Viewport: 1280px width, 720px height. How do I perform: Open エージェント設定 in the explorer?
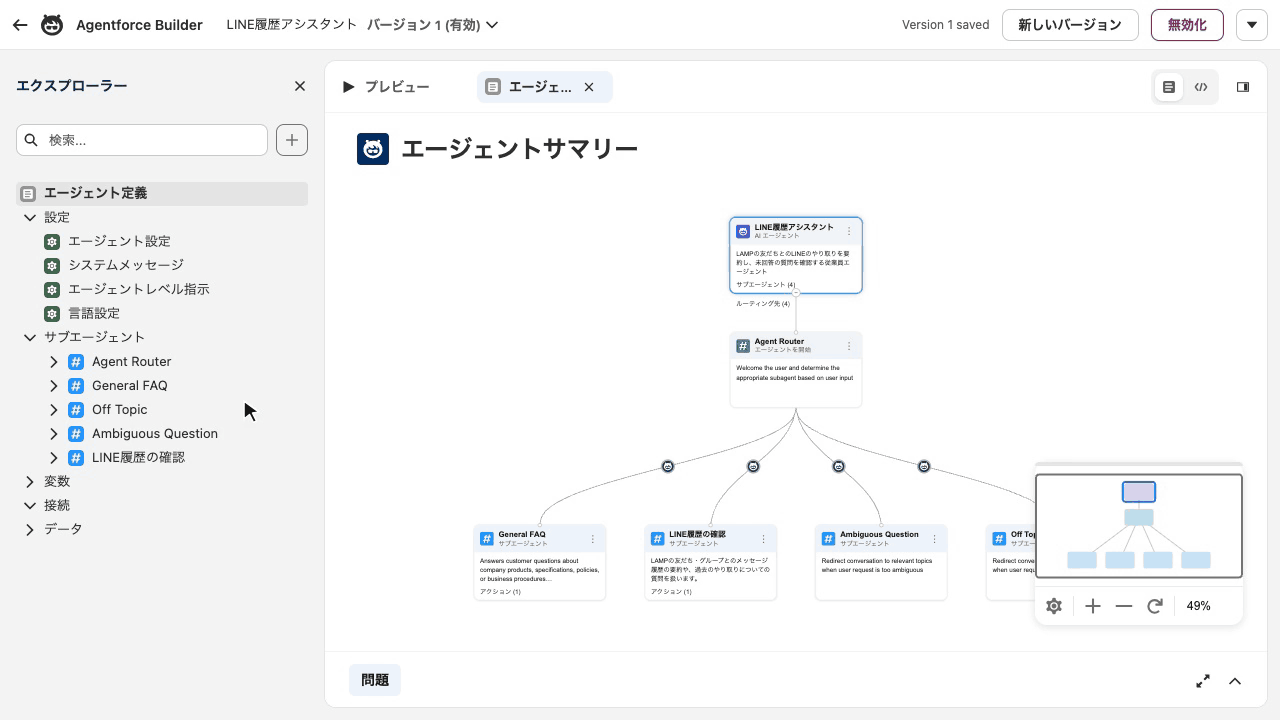coord(119,241)
